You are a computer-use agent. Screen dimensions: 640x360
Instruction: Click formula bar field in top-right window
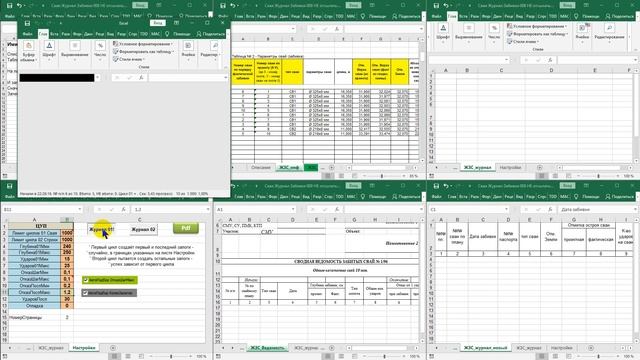click(x=596, y=60)
